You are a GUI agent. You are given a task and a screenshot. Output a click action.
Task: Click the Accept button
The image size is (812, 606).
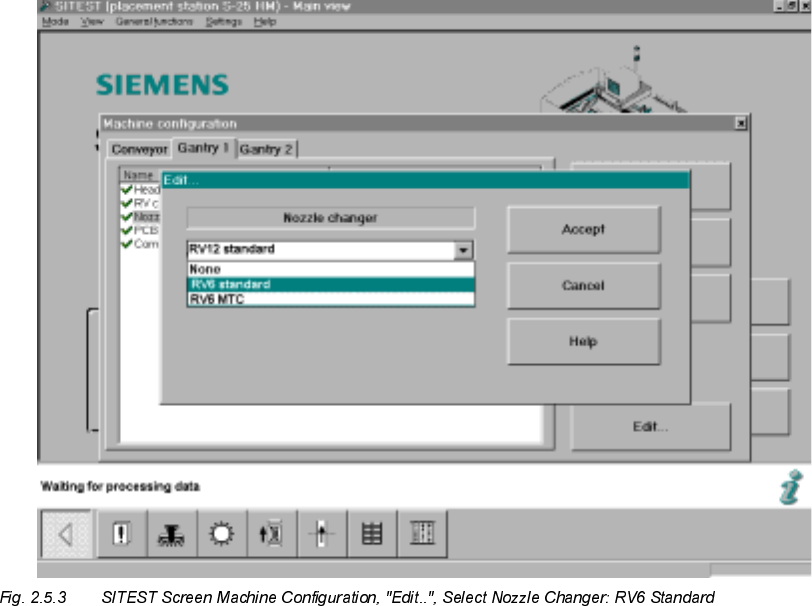584,229
